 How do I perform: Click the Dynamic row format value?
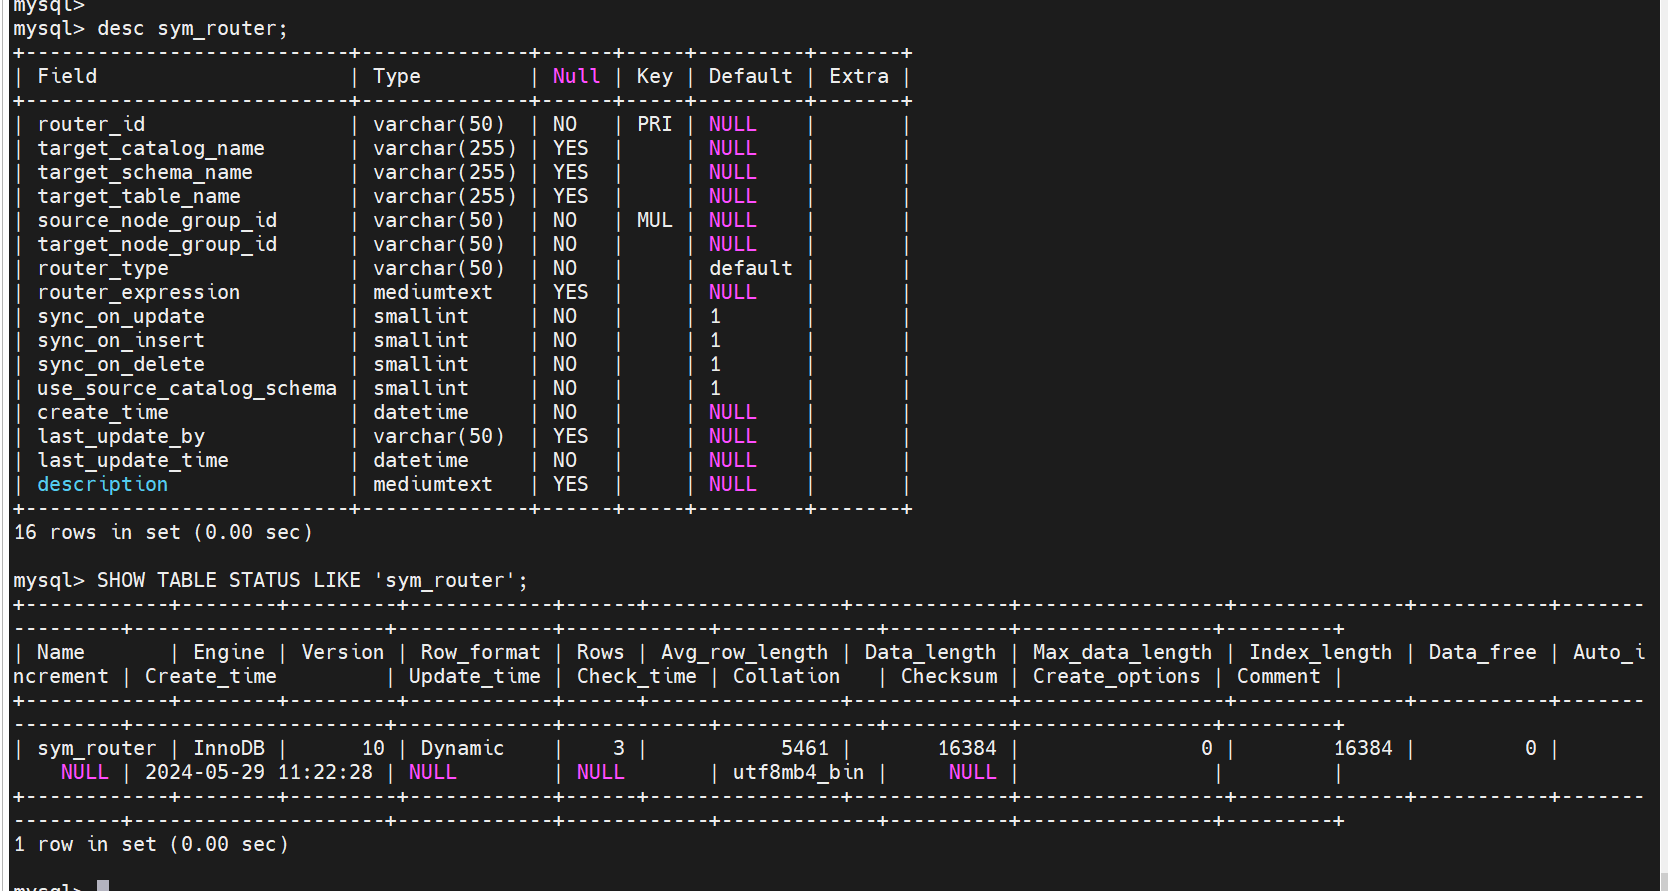(x=462, y=749)
